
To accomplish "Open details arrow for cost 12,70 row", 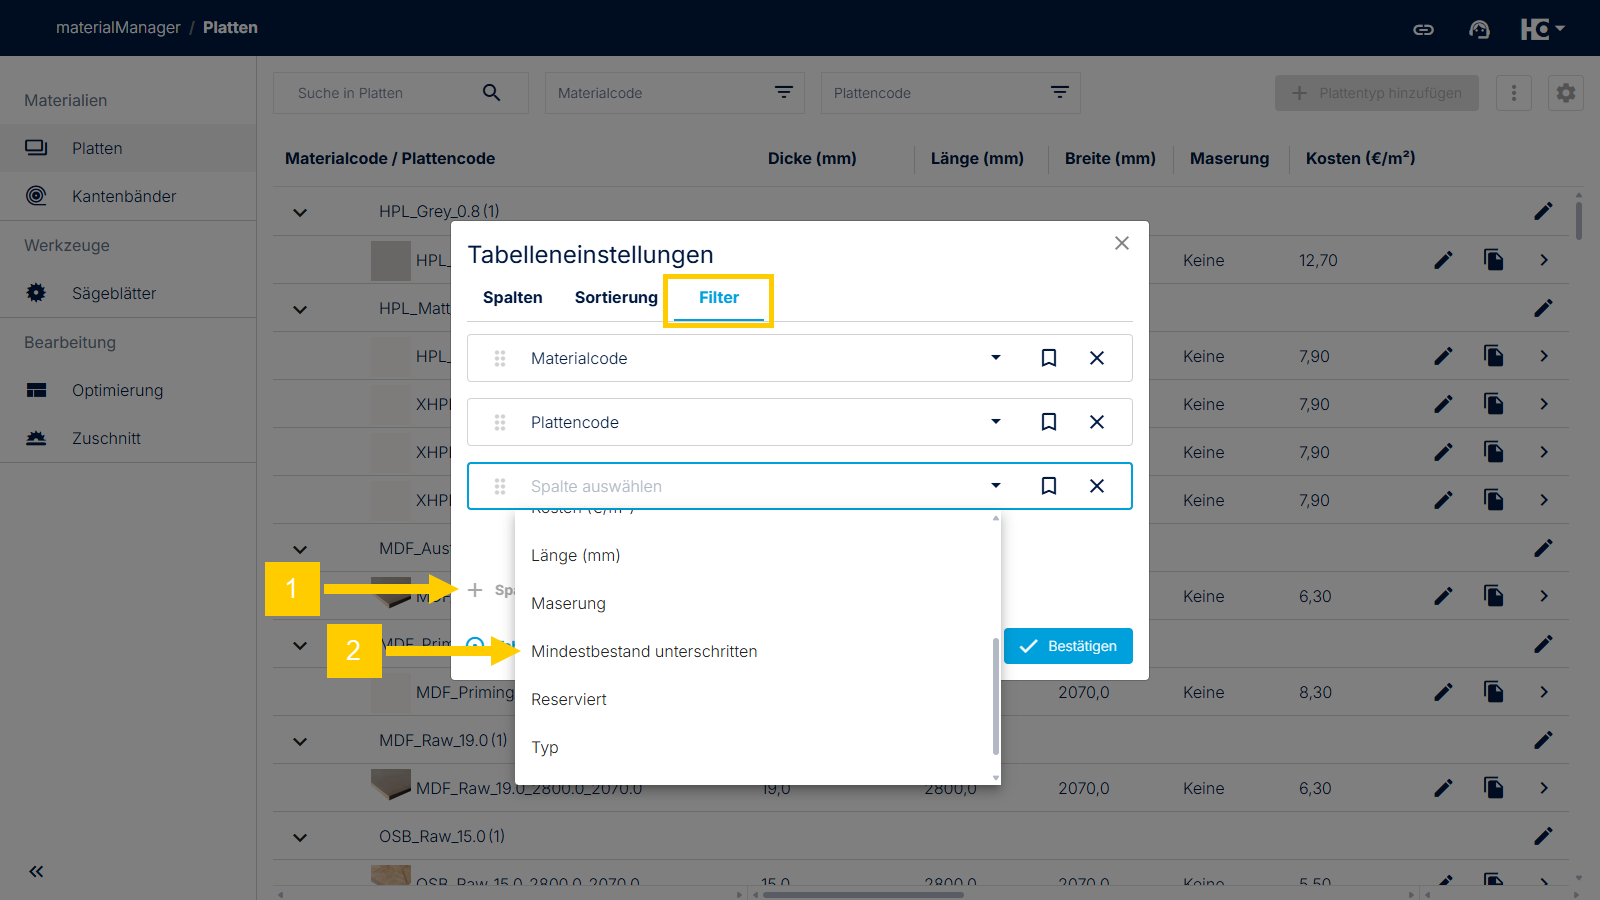I will click(x=1544, y=260).
